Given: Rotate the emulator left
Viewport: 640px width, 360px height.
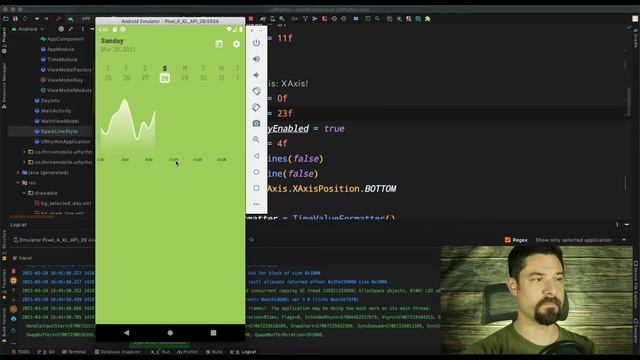Looking at the screenshot, I should (x=256, y=91).
